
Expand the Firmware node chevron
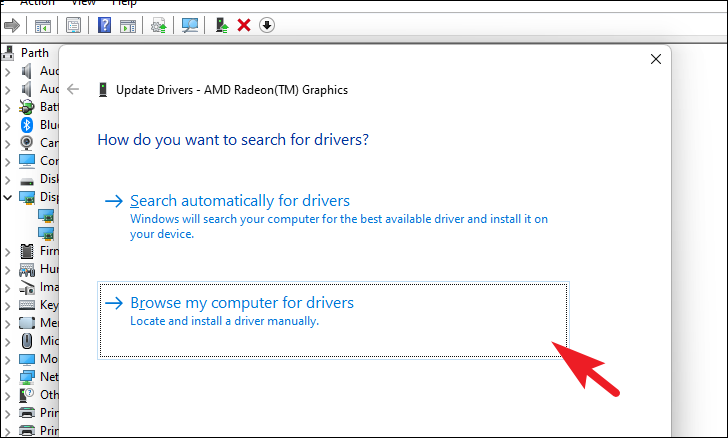point(7,252)
